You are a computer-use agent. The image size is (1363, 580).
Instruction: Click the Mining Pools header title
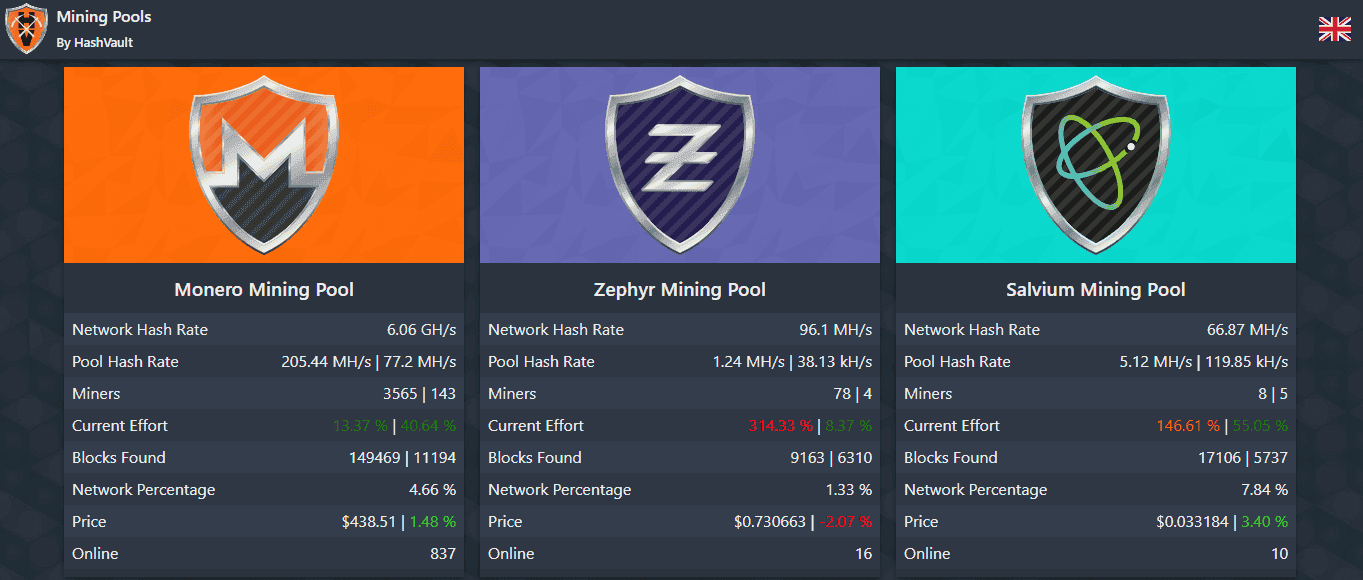click(x=104, y=17)
